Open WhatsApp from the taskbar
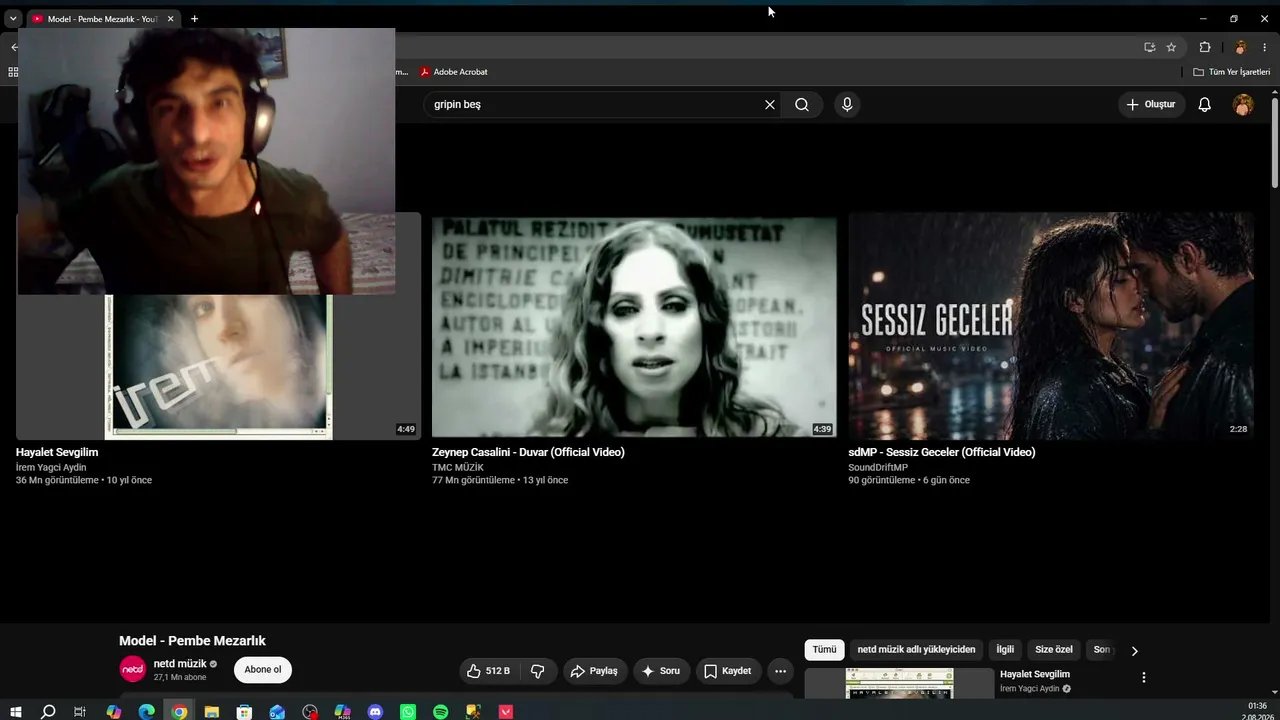Screen dimensions: 1280x720 coord(408,712)
